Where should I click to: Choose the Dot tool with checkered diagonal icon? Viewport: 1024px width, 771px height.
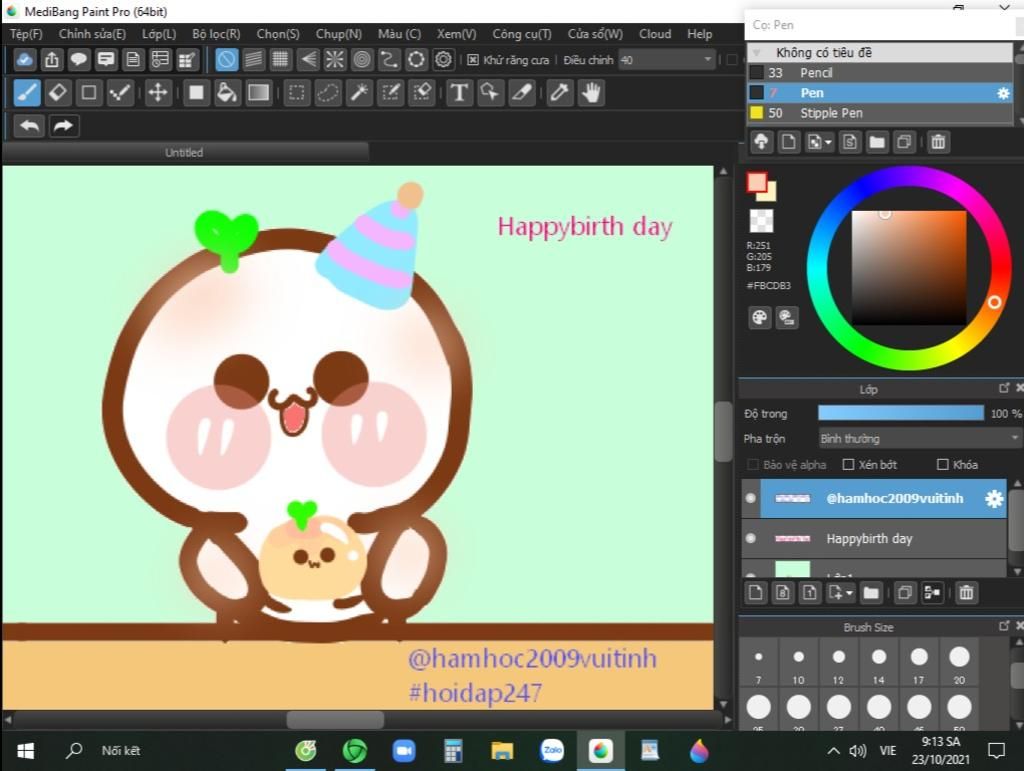pos(120,93)
